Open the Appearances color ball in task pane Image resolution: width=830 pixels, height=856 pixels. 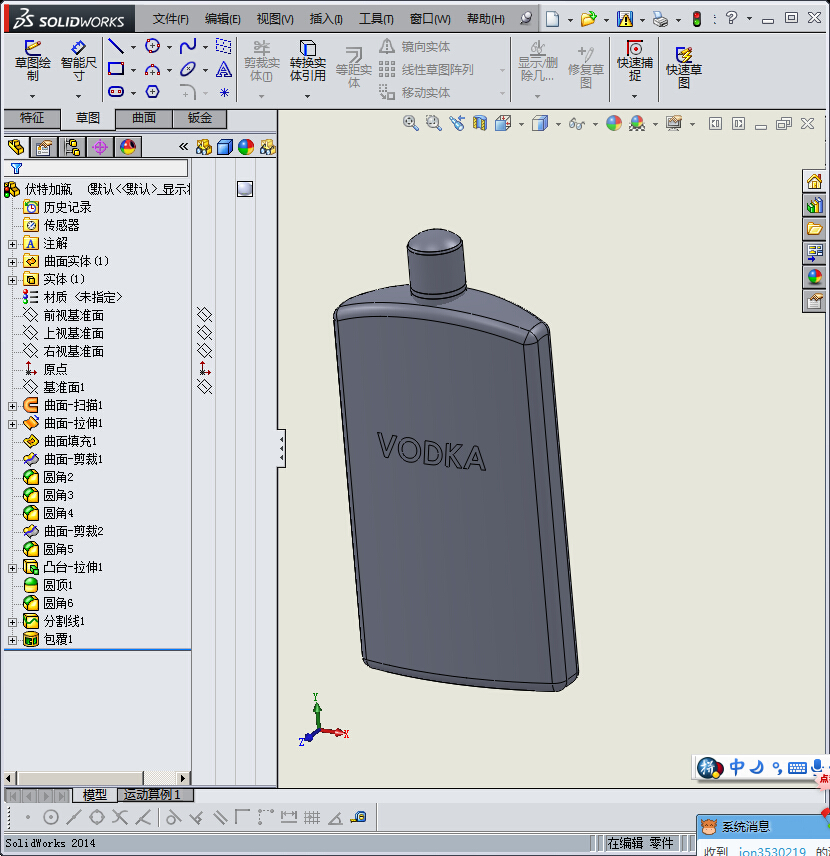click(x=815, y=277)
